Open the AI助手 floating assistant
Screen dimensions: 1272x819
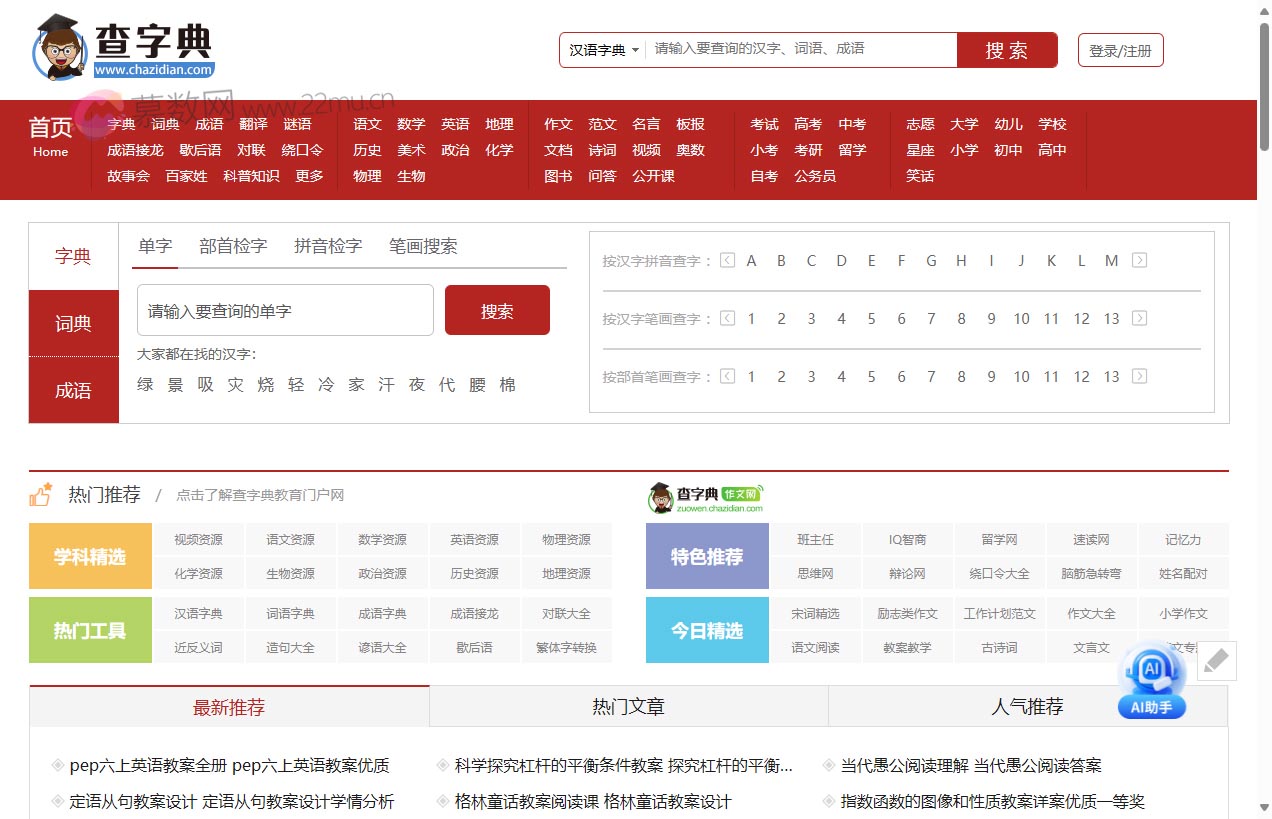tap(1151, 686)
